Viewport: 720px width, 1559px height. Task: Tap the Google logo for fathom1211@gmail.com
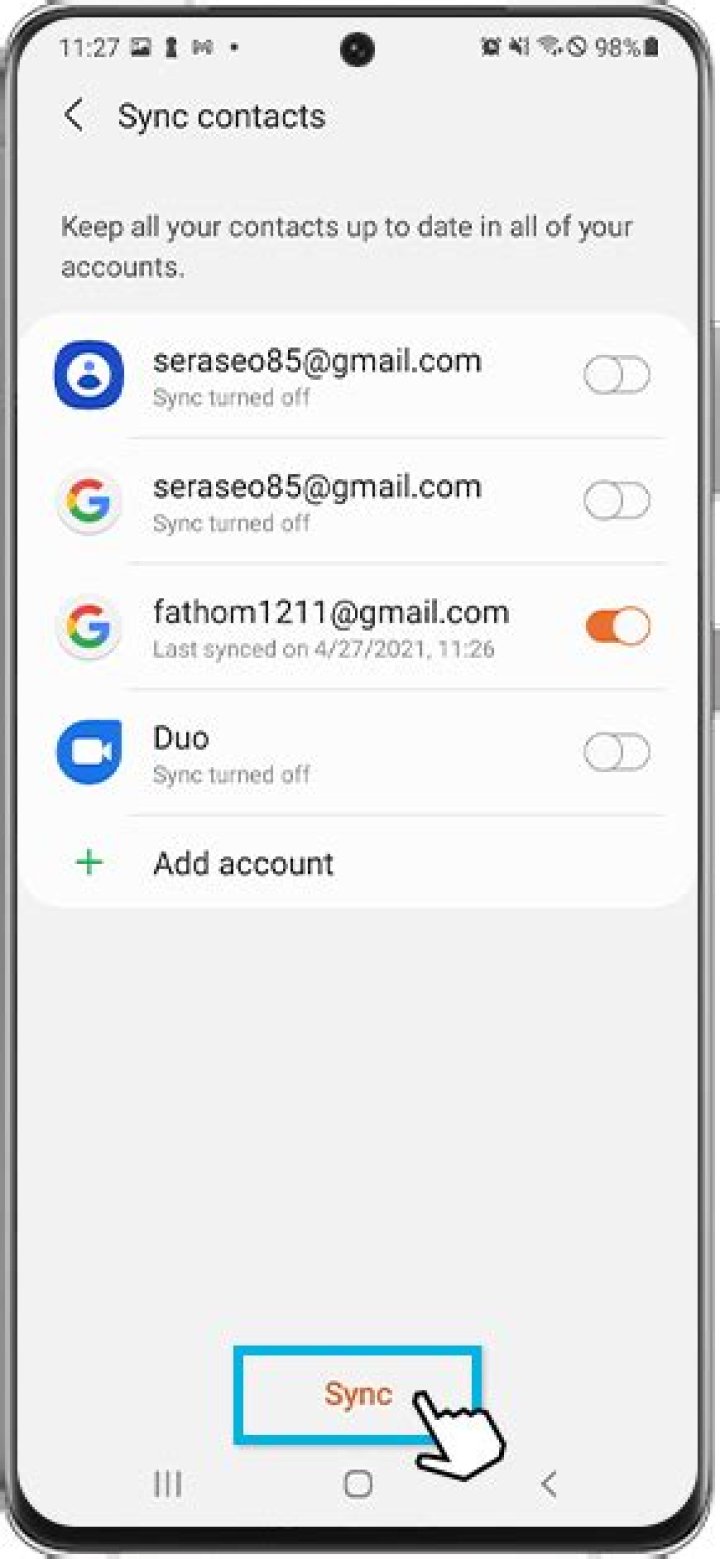tap(89, 627)
